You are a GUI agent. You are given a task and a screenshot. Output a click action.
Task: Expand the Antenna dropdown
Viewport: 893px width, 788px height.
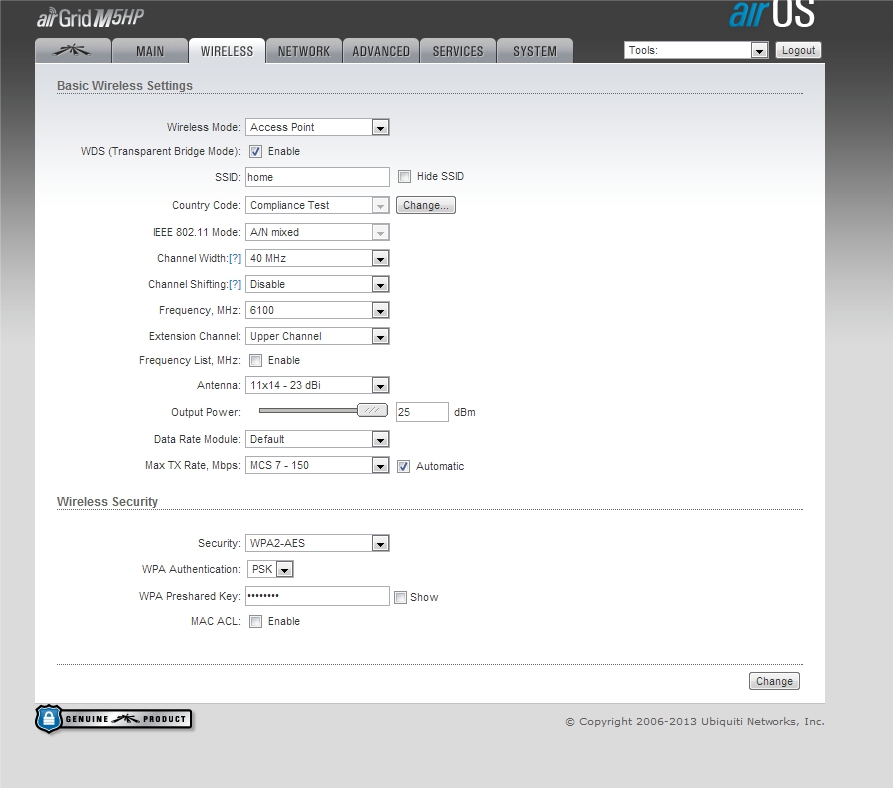coord(317,385)
